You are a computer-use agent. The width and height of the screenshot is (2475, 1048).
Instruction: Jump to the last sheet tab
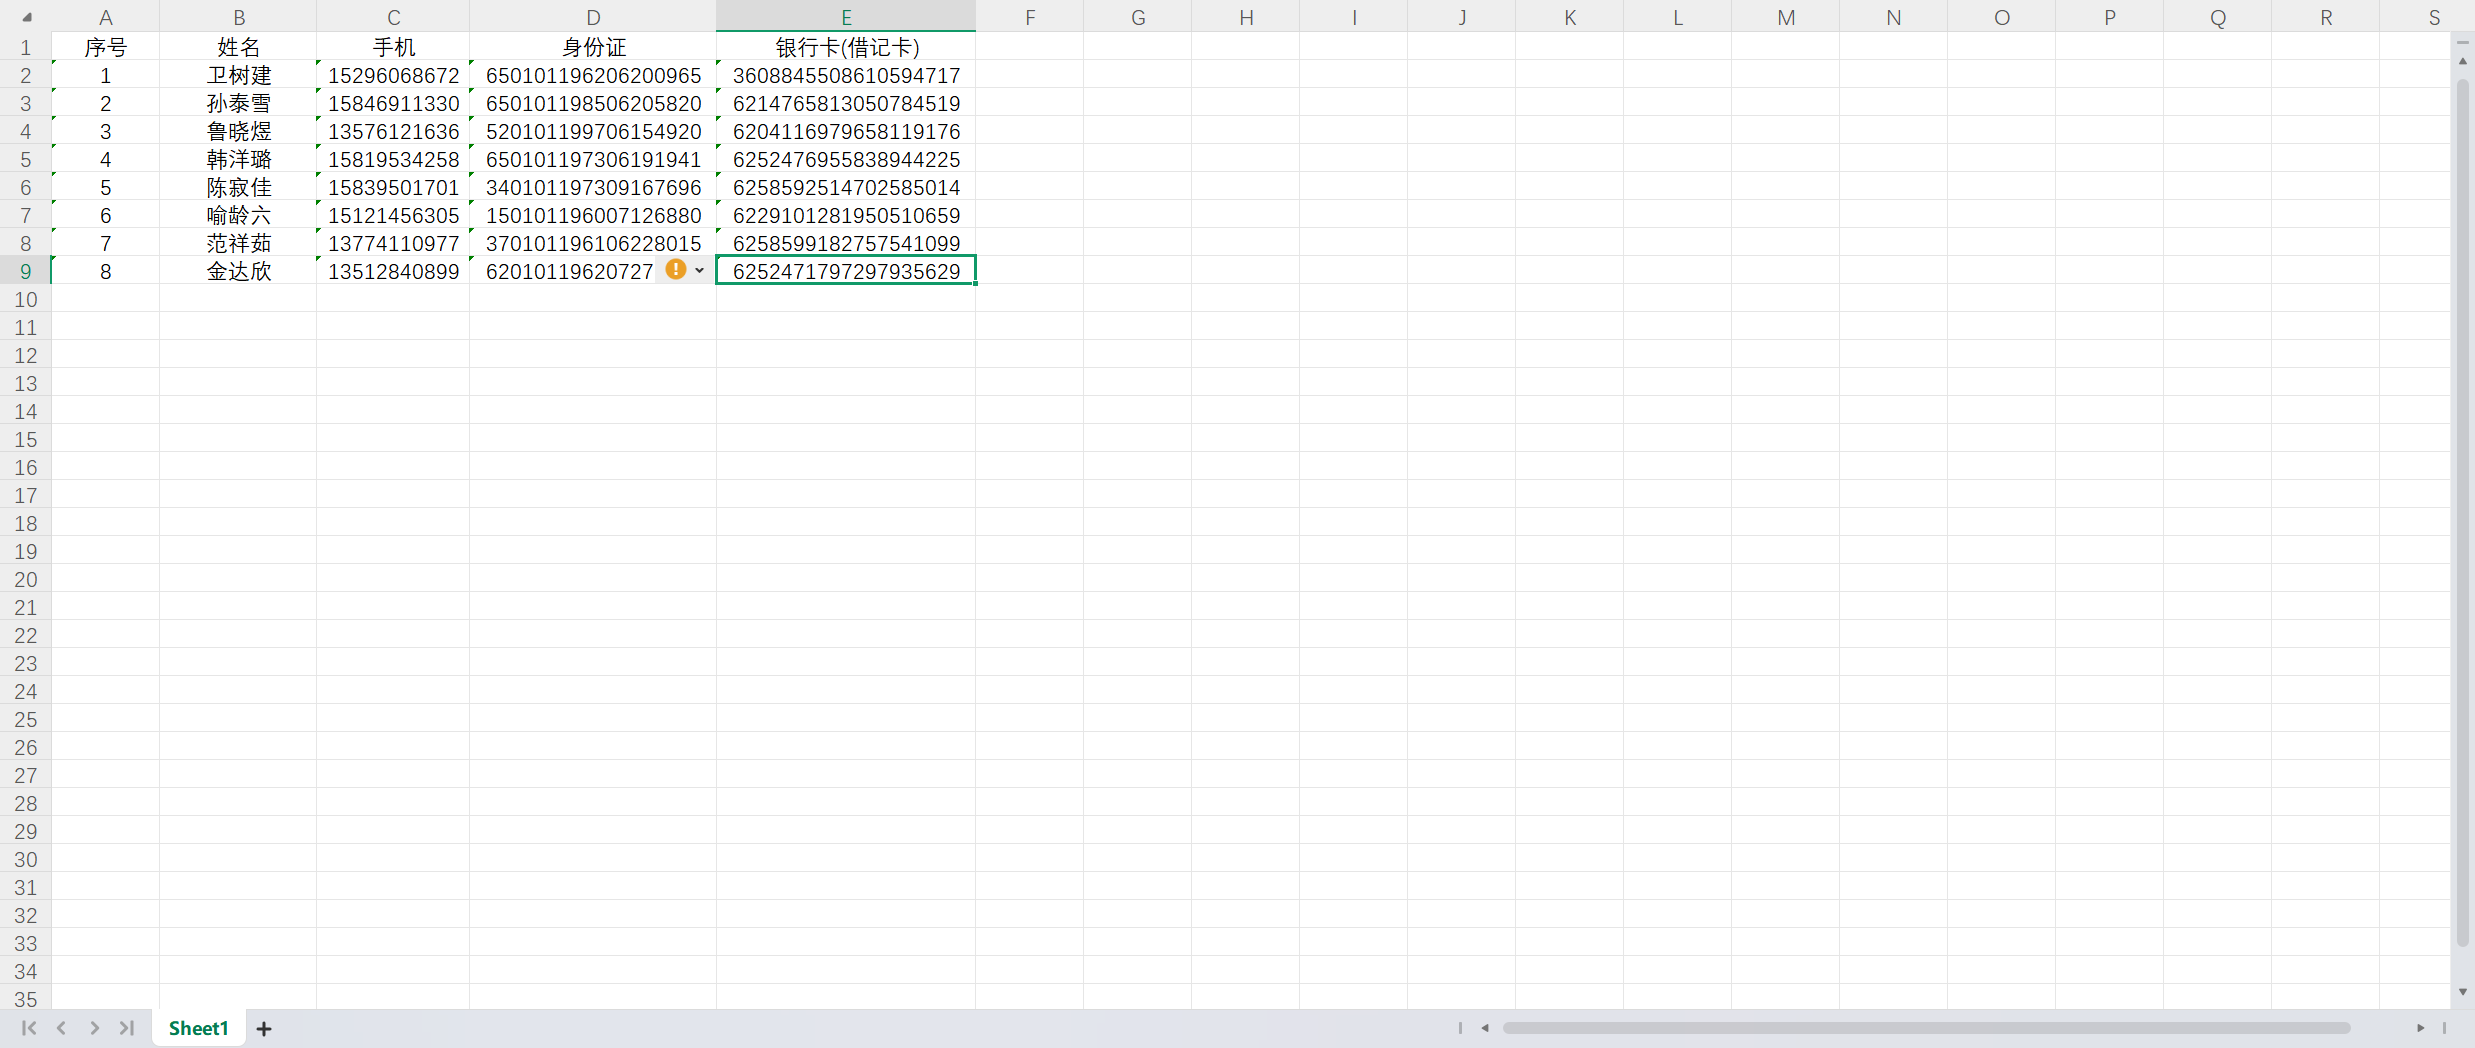(x=127, y=1028)
